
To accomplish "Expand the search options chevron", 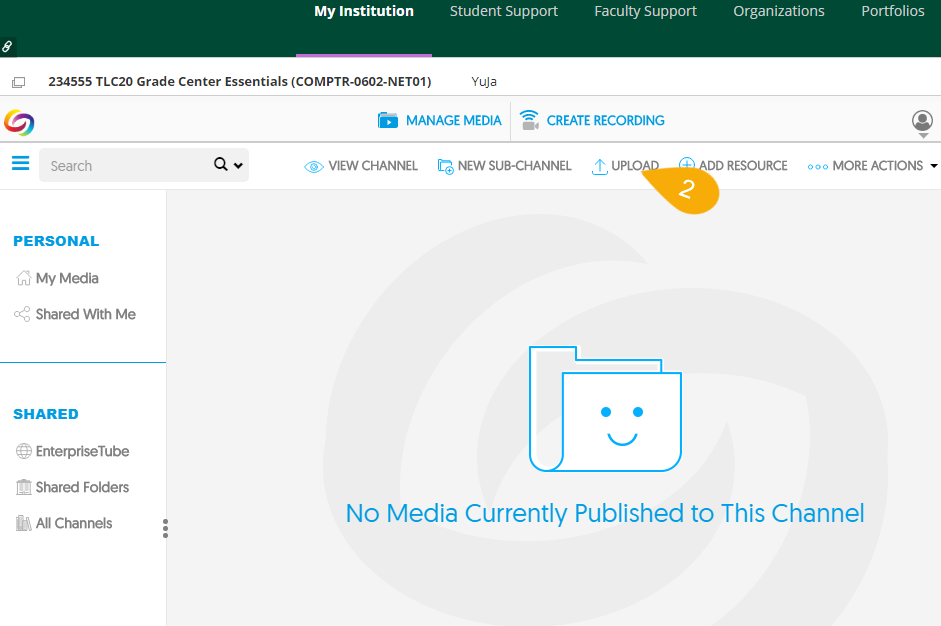I will 238,166.
